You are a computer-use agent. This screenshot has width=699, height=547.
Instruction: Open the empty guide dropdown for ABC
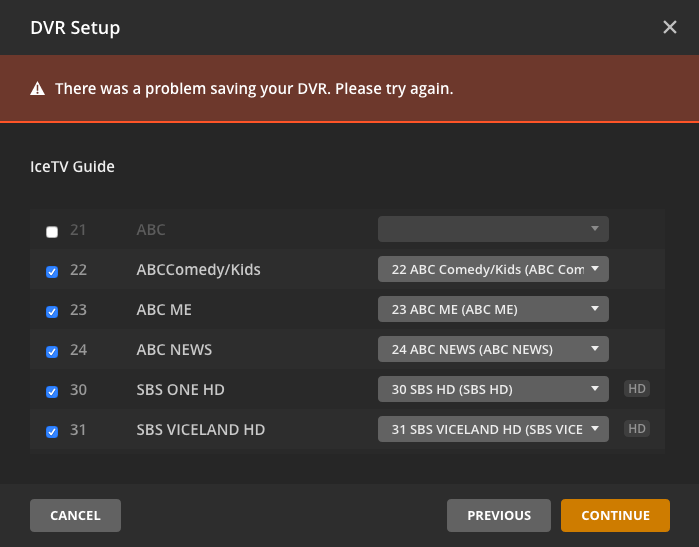pos(493,229)
